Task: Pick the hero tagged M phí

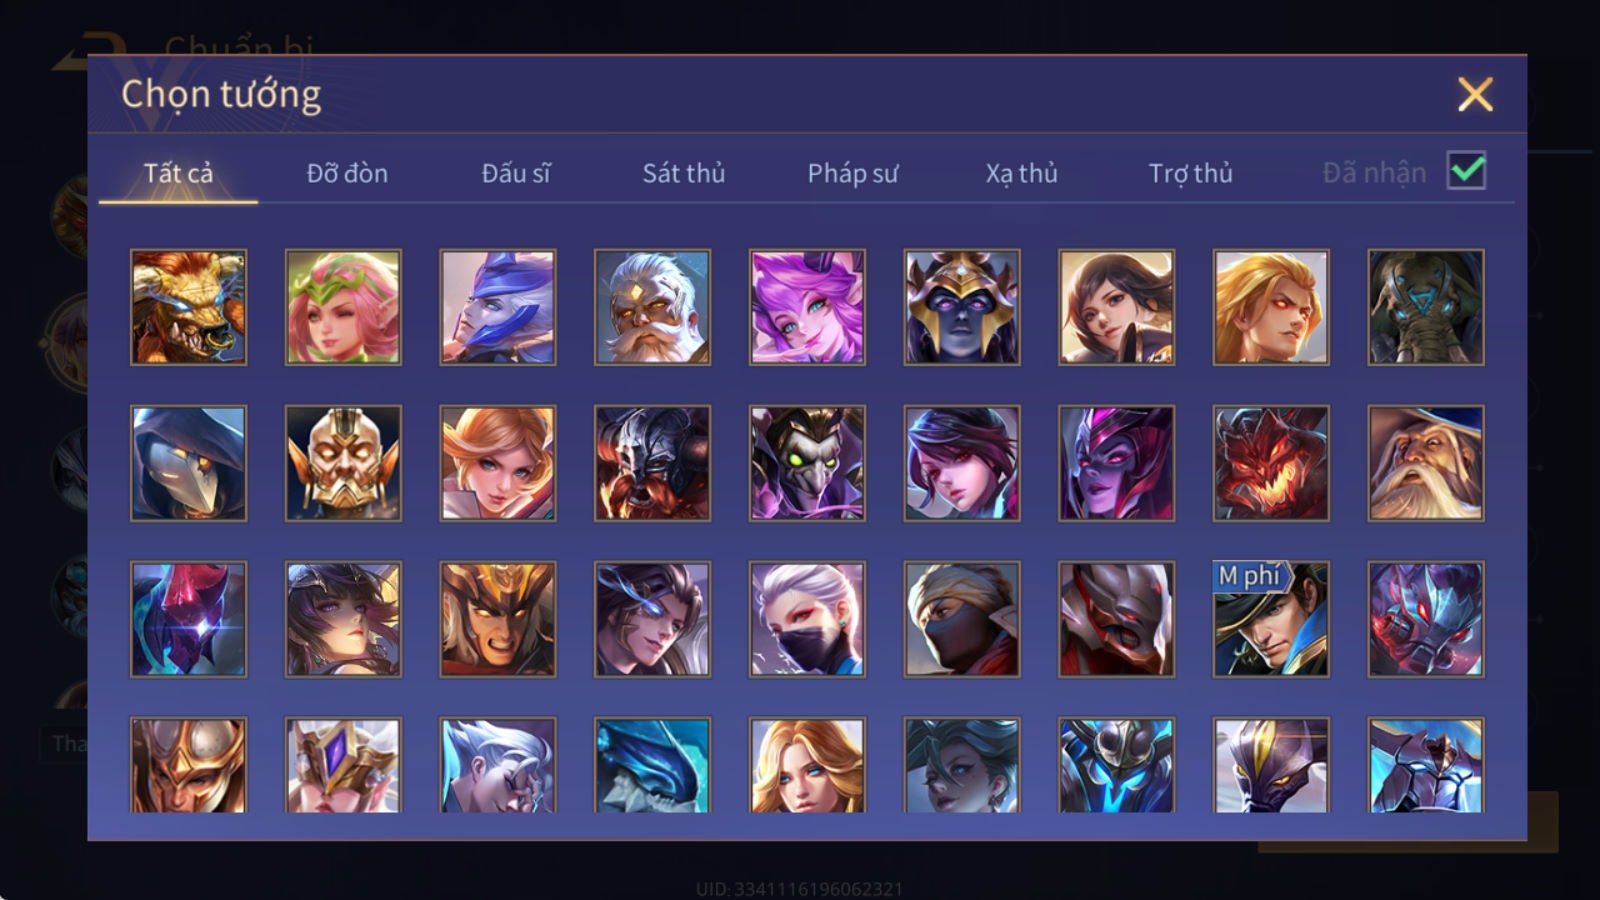Action: pyautogui.click(x=1271, y=619)
